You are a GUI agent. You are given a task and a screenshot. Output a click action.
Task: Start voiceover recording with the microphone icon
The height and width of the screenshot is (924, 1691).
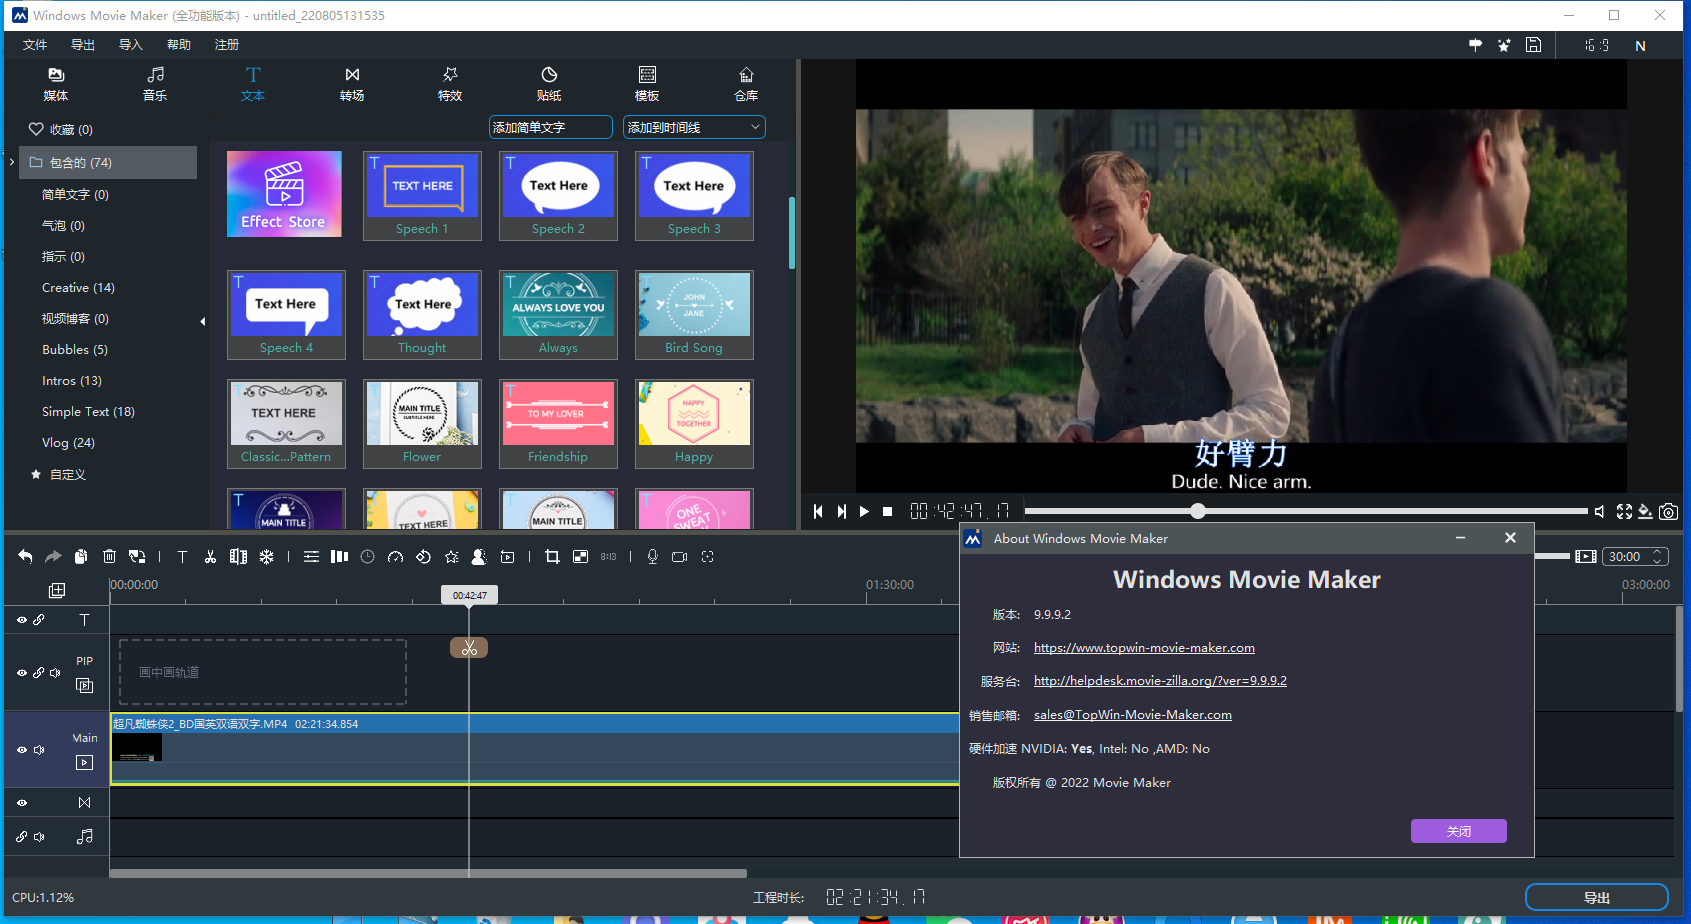point(651,556)
